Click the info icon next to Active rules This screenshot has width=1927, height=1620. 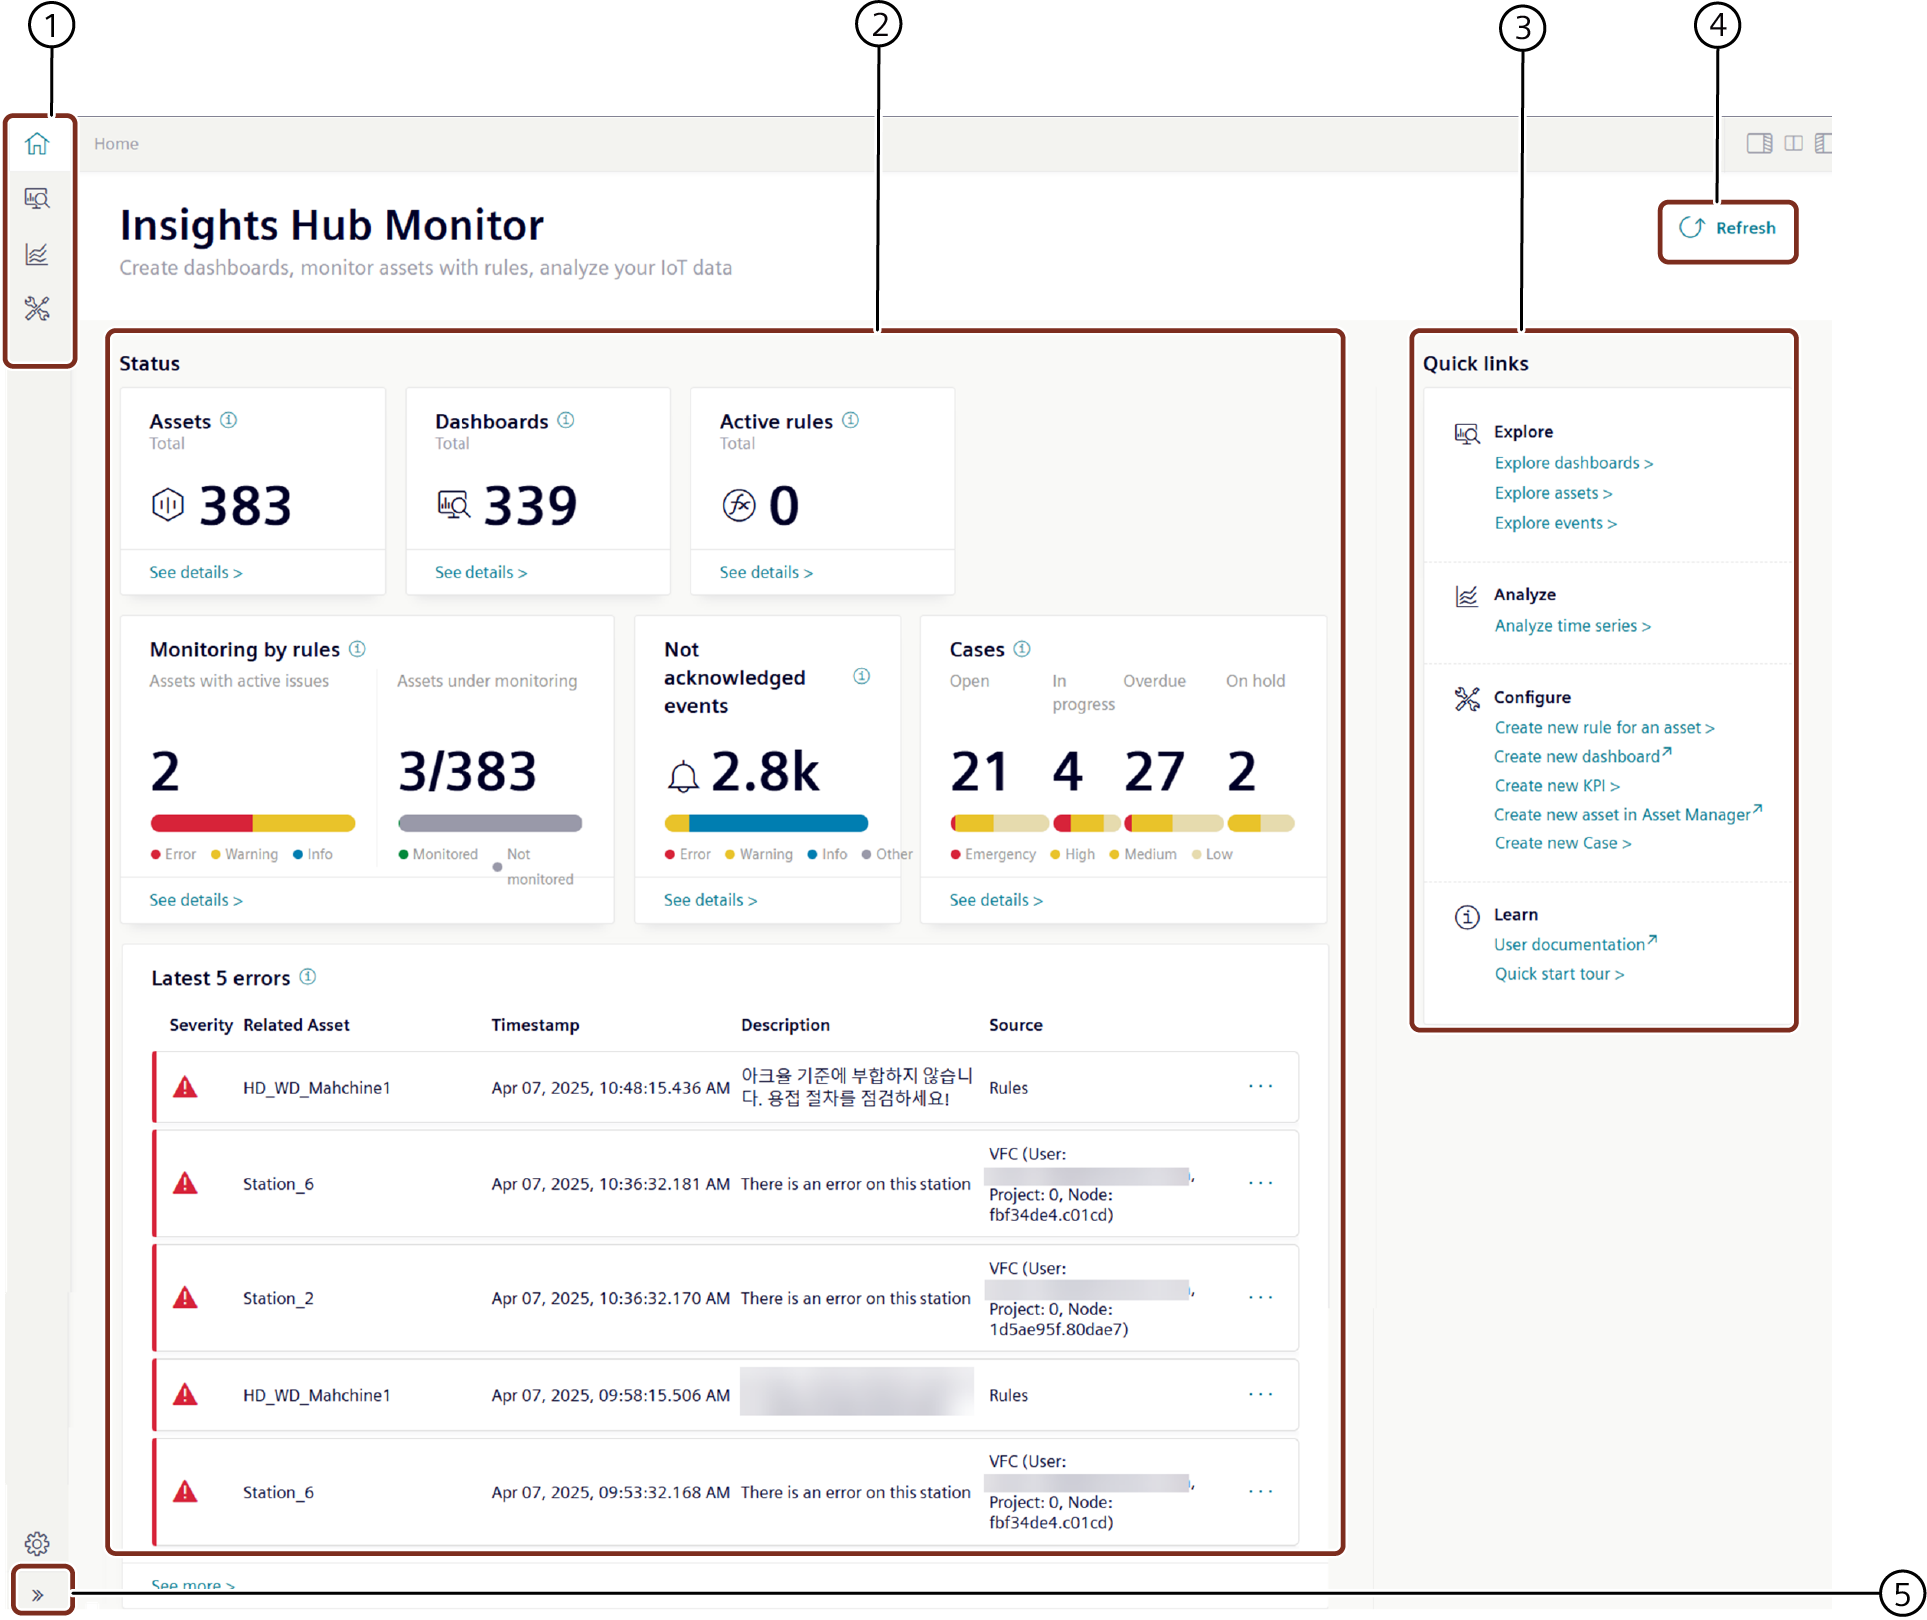(851, 420)
